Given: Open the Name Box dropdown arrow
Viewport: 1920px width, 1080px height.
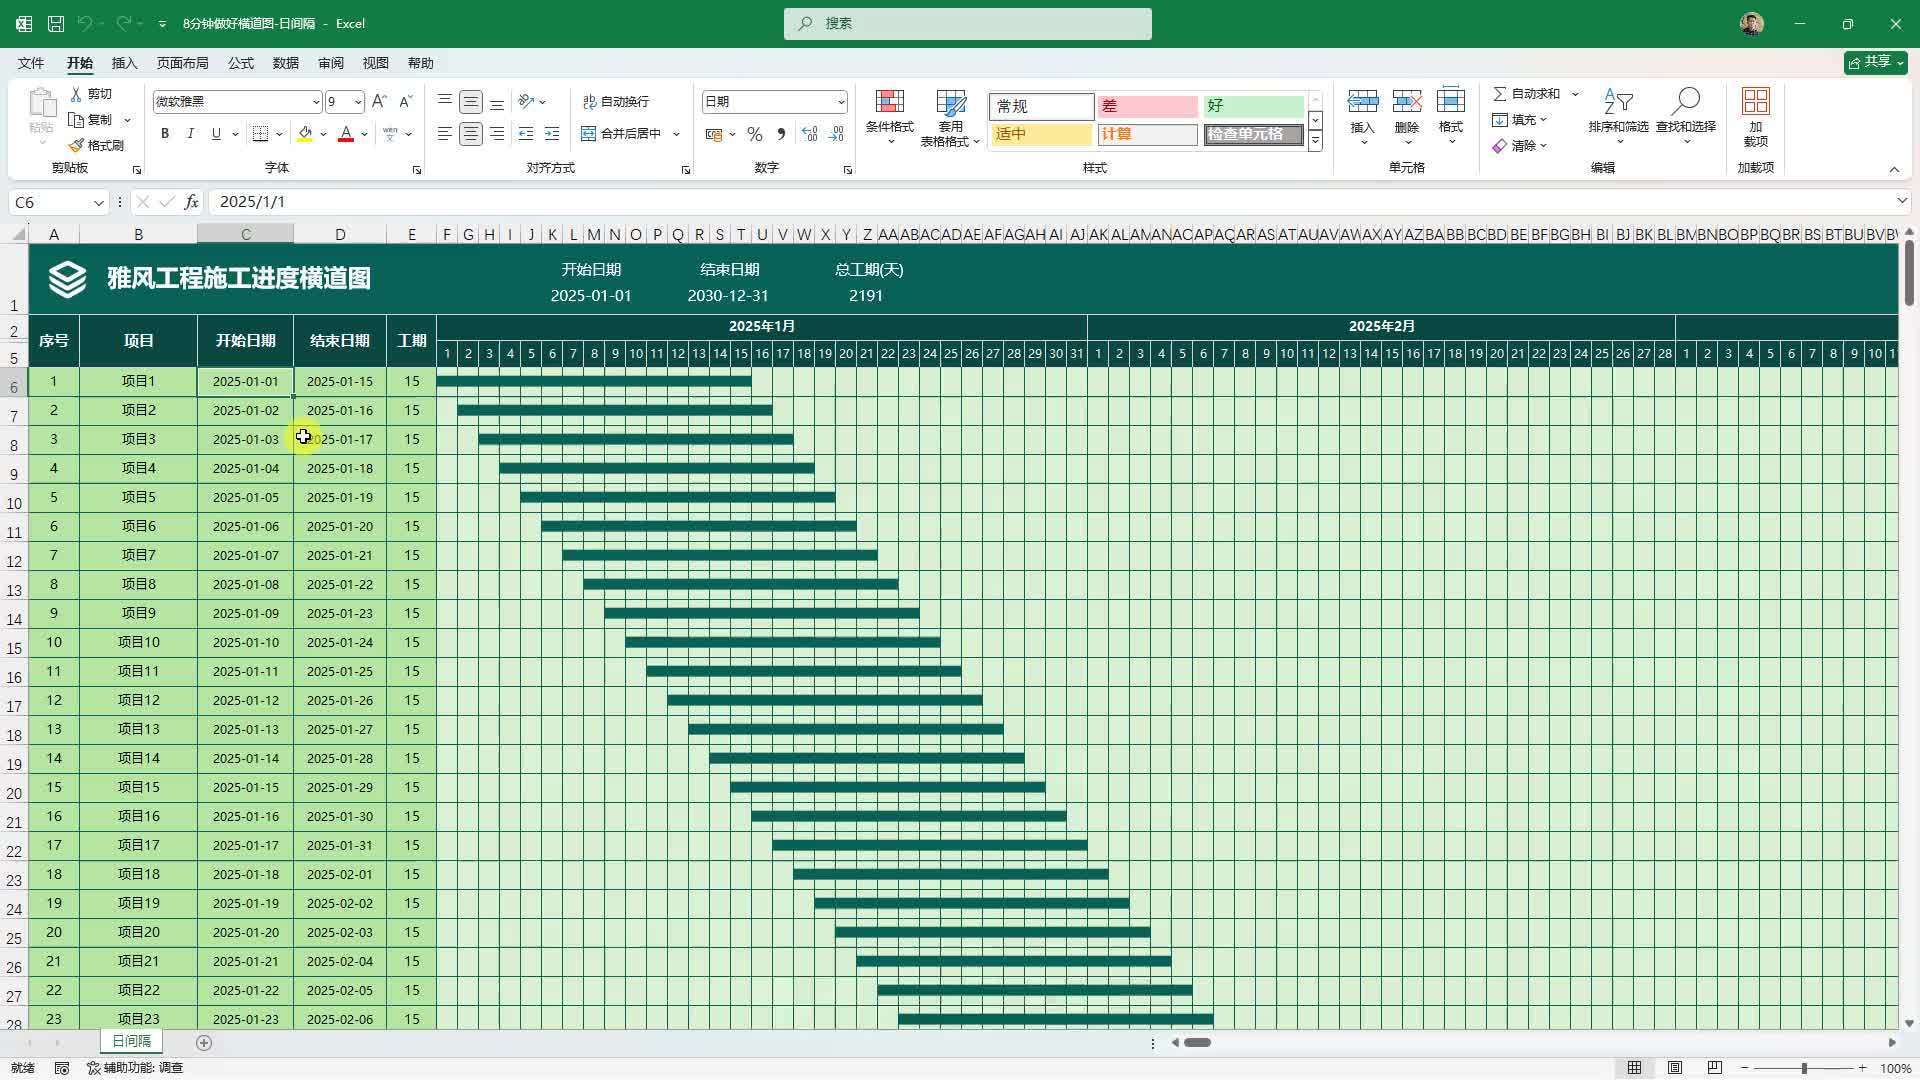Looking at the screenshot, I should 98,203.
